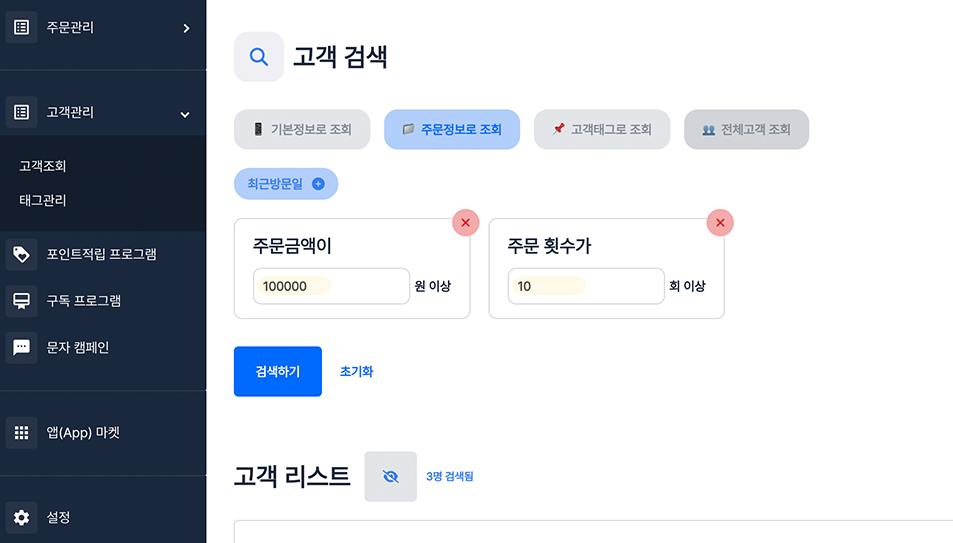Click the 설정 gear icon
Image resolution: width=953 pixels, height=543 pixels.
pyautogui.click(x=21, y=518)
